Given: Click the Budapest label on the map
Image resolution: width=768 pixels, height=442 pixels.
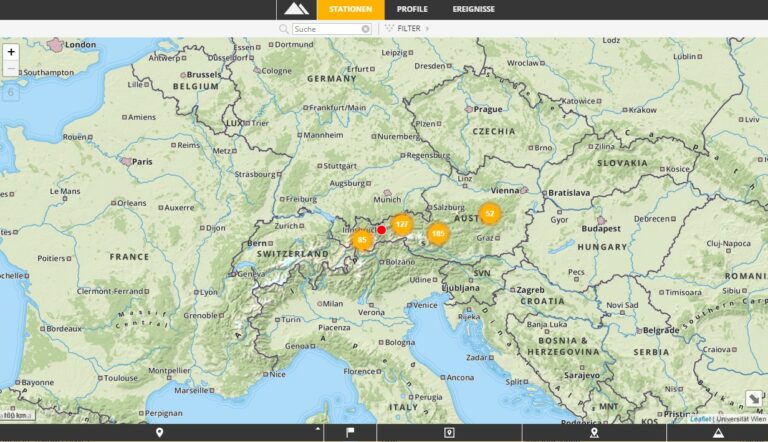Looking at the screenshot, I should (x=601, y=229).
